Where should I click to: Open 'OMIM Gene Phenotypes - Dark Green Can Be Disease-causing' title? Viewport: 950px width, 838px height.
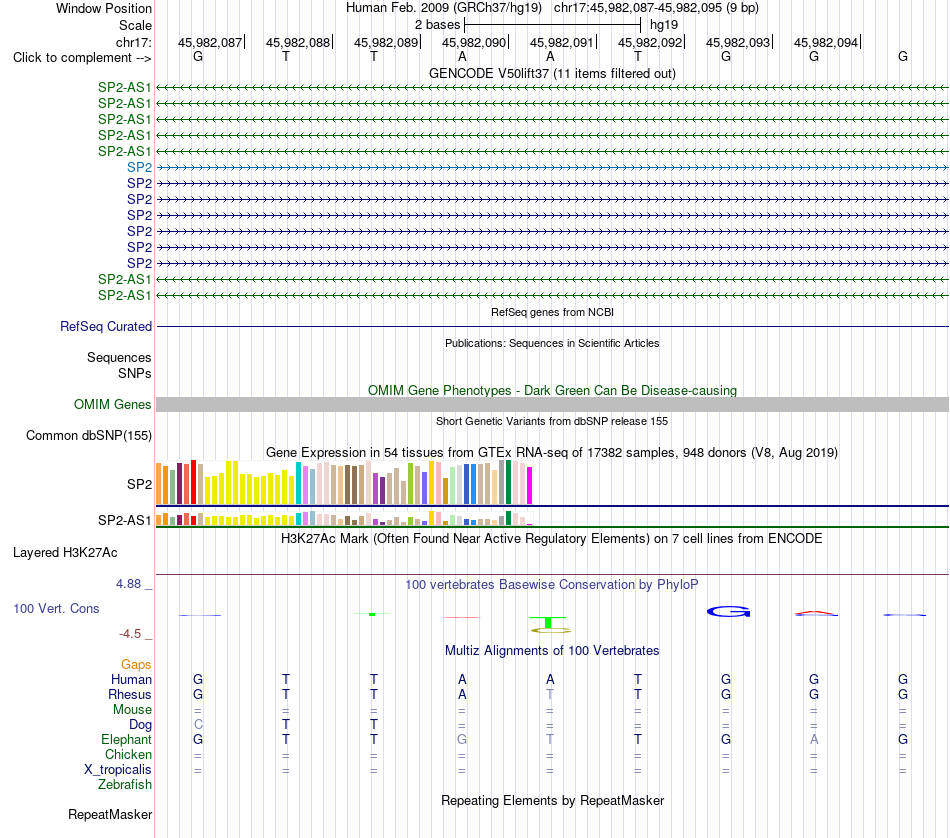tap(552, 390)
